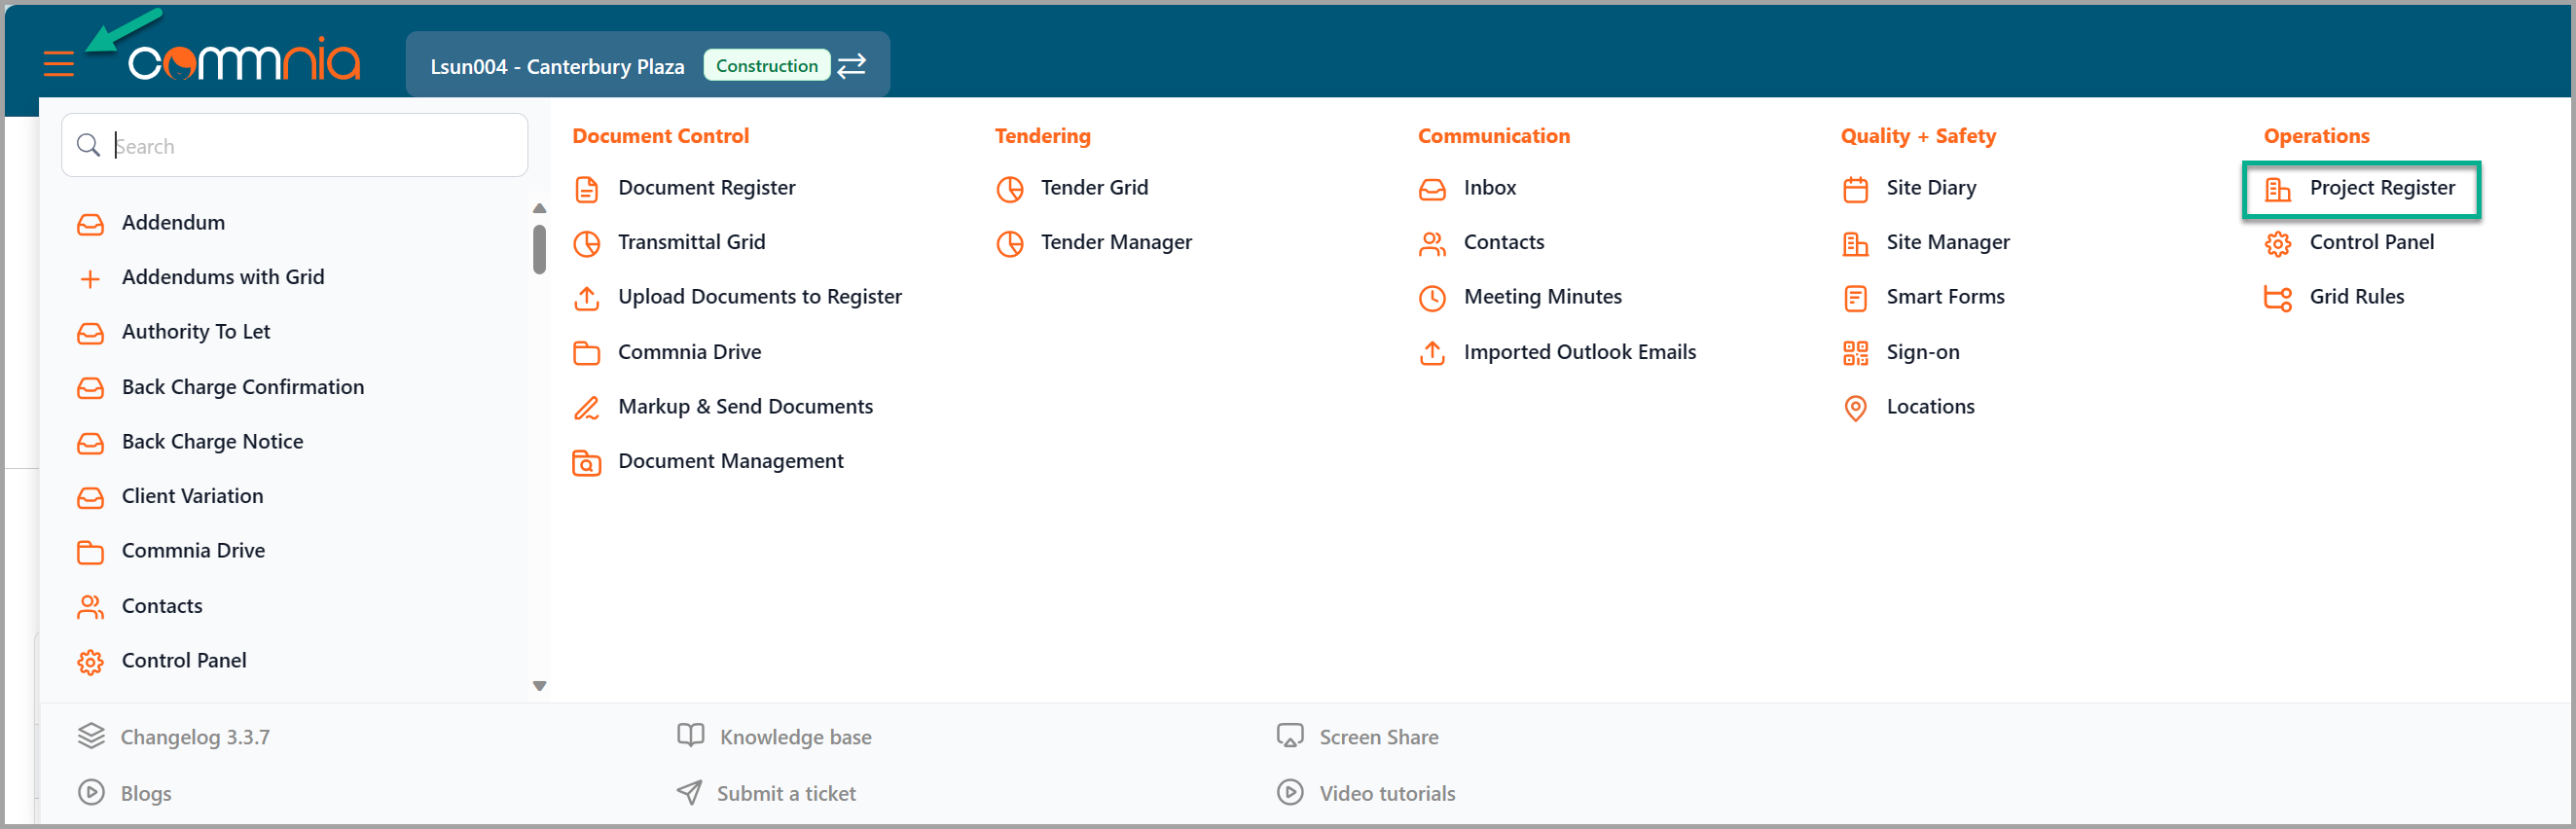This screenshot has width=2576, height=829.
Task: Open Addendum from the sidebar list
Action: tap(173, 223)
